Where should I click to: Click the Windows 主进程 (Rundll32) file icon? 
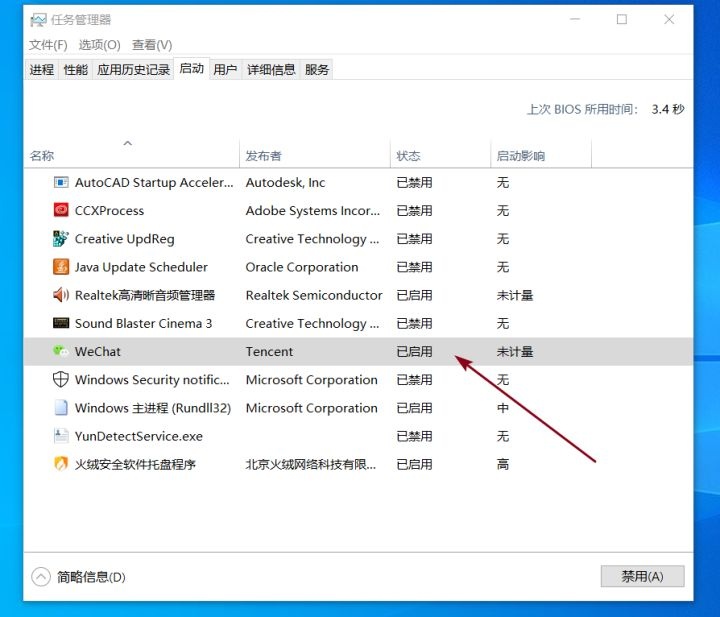pos(61,408)
